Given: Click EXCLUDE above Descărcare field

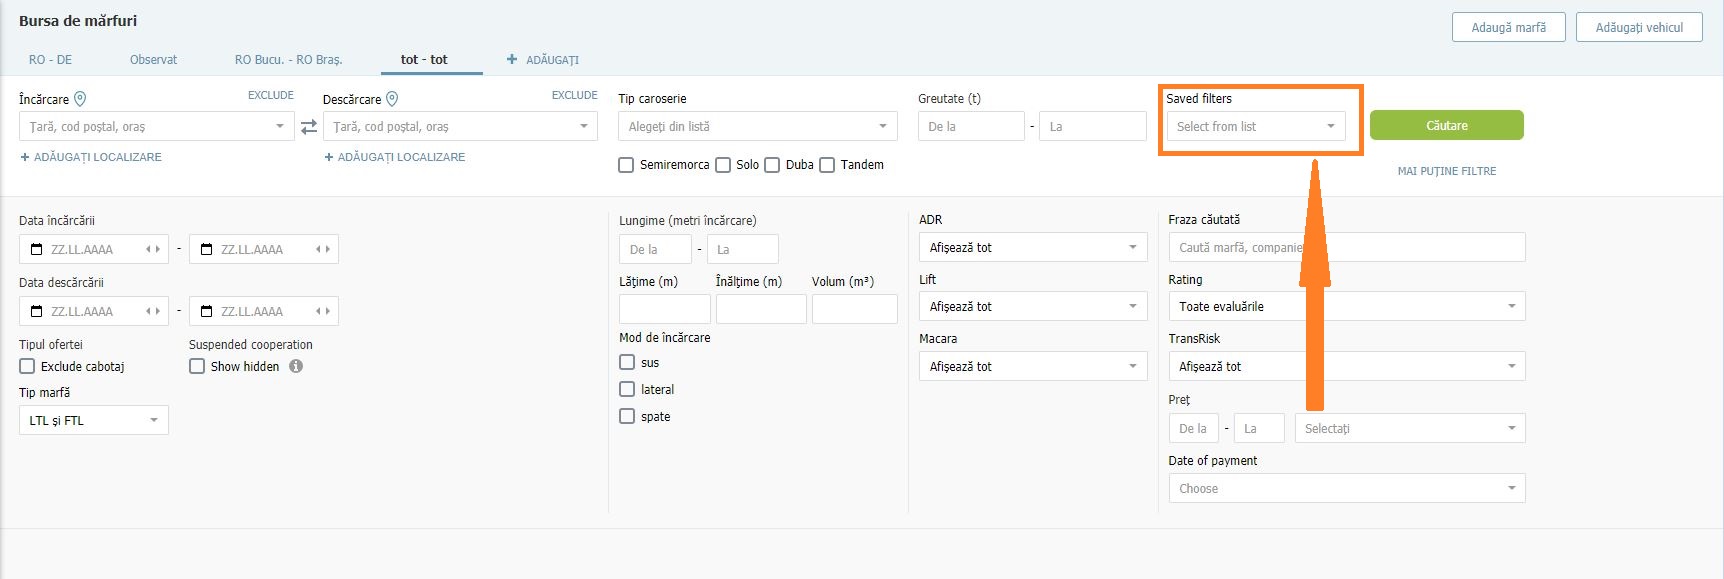Looking at the screenshot, I should (575, 95).
